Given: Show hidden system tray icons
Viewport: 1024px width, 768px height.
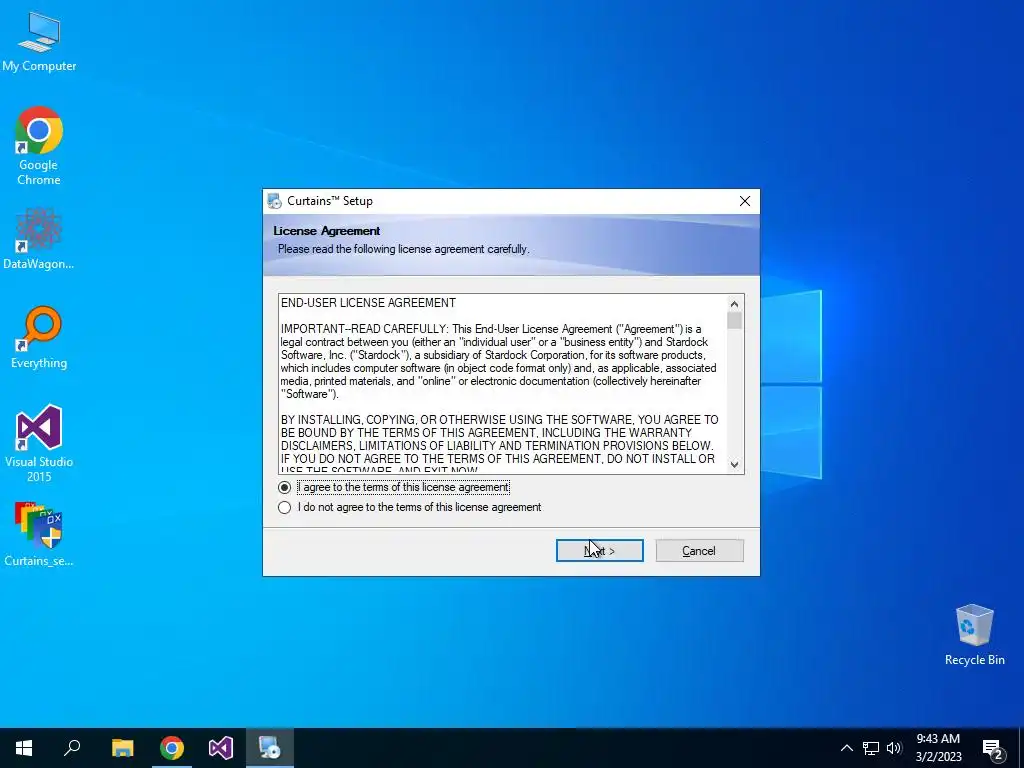Looking at the screenshot, I should click(846, 748).
